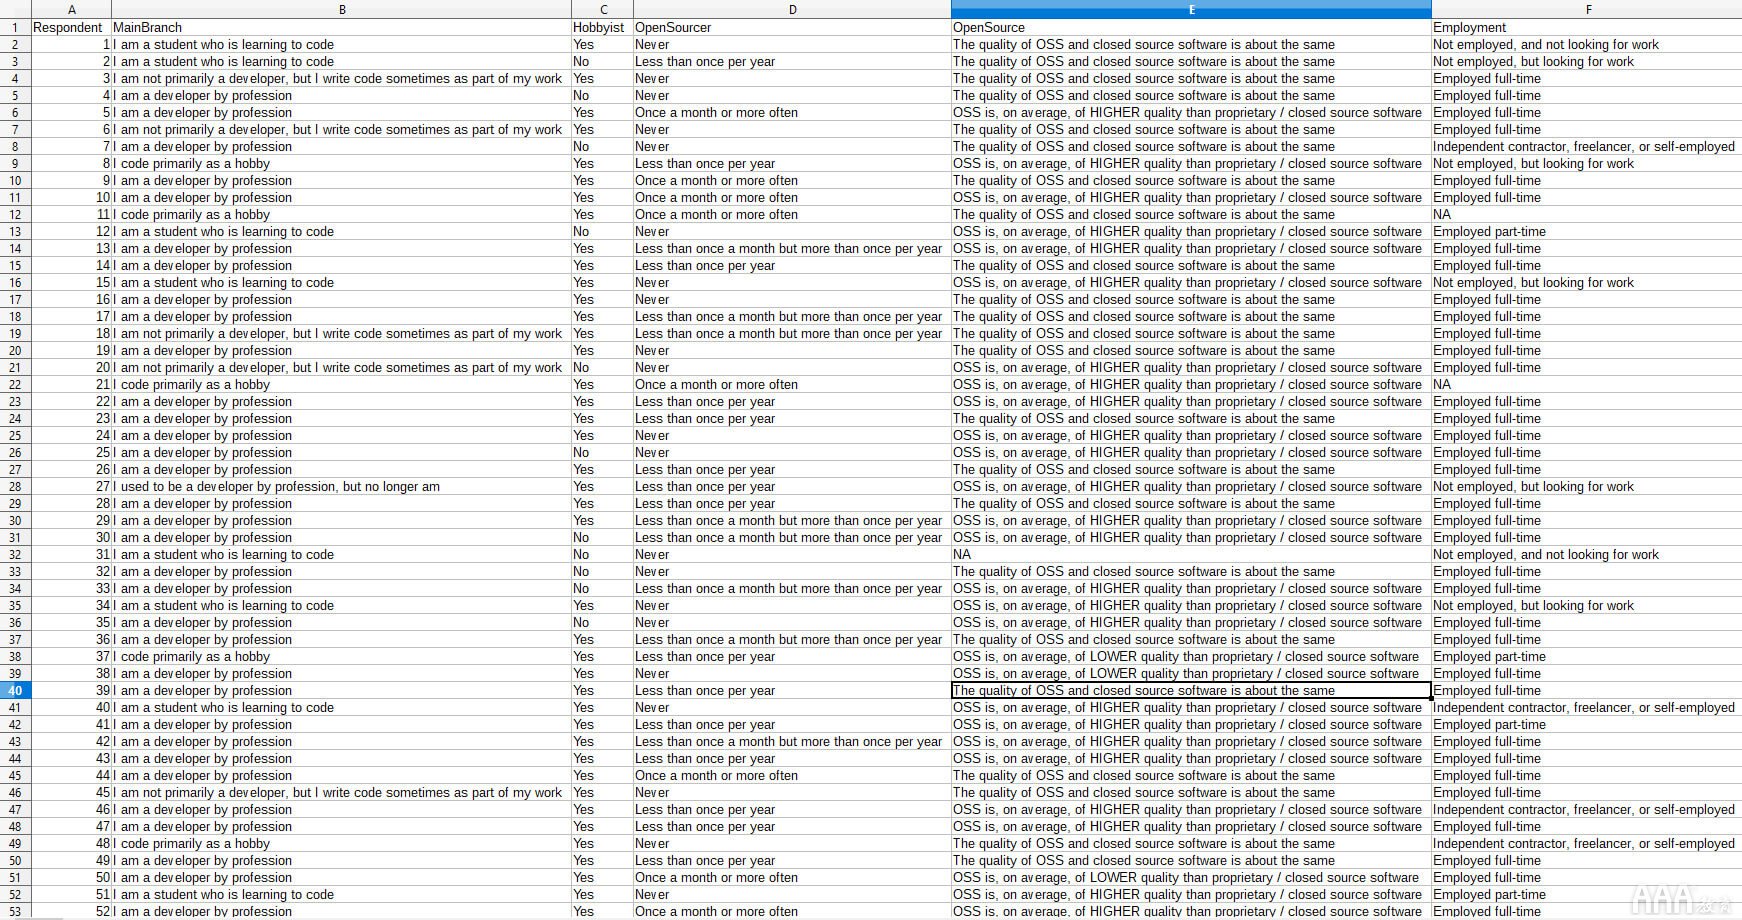
Task: Click the 'Respondent' header cell
Action: pyautogui.click(x=68, y=28)
